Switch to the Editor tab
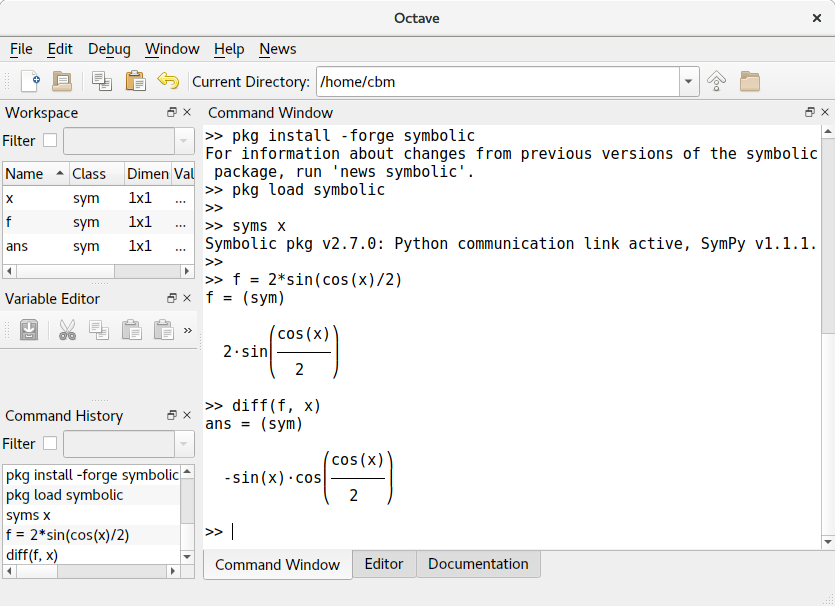 [384, 564]
